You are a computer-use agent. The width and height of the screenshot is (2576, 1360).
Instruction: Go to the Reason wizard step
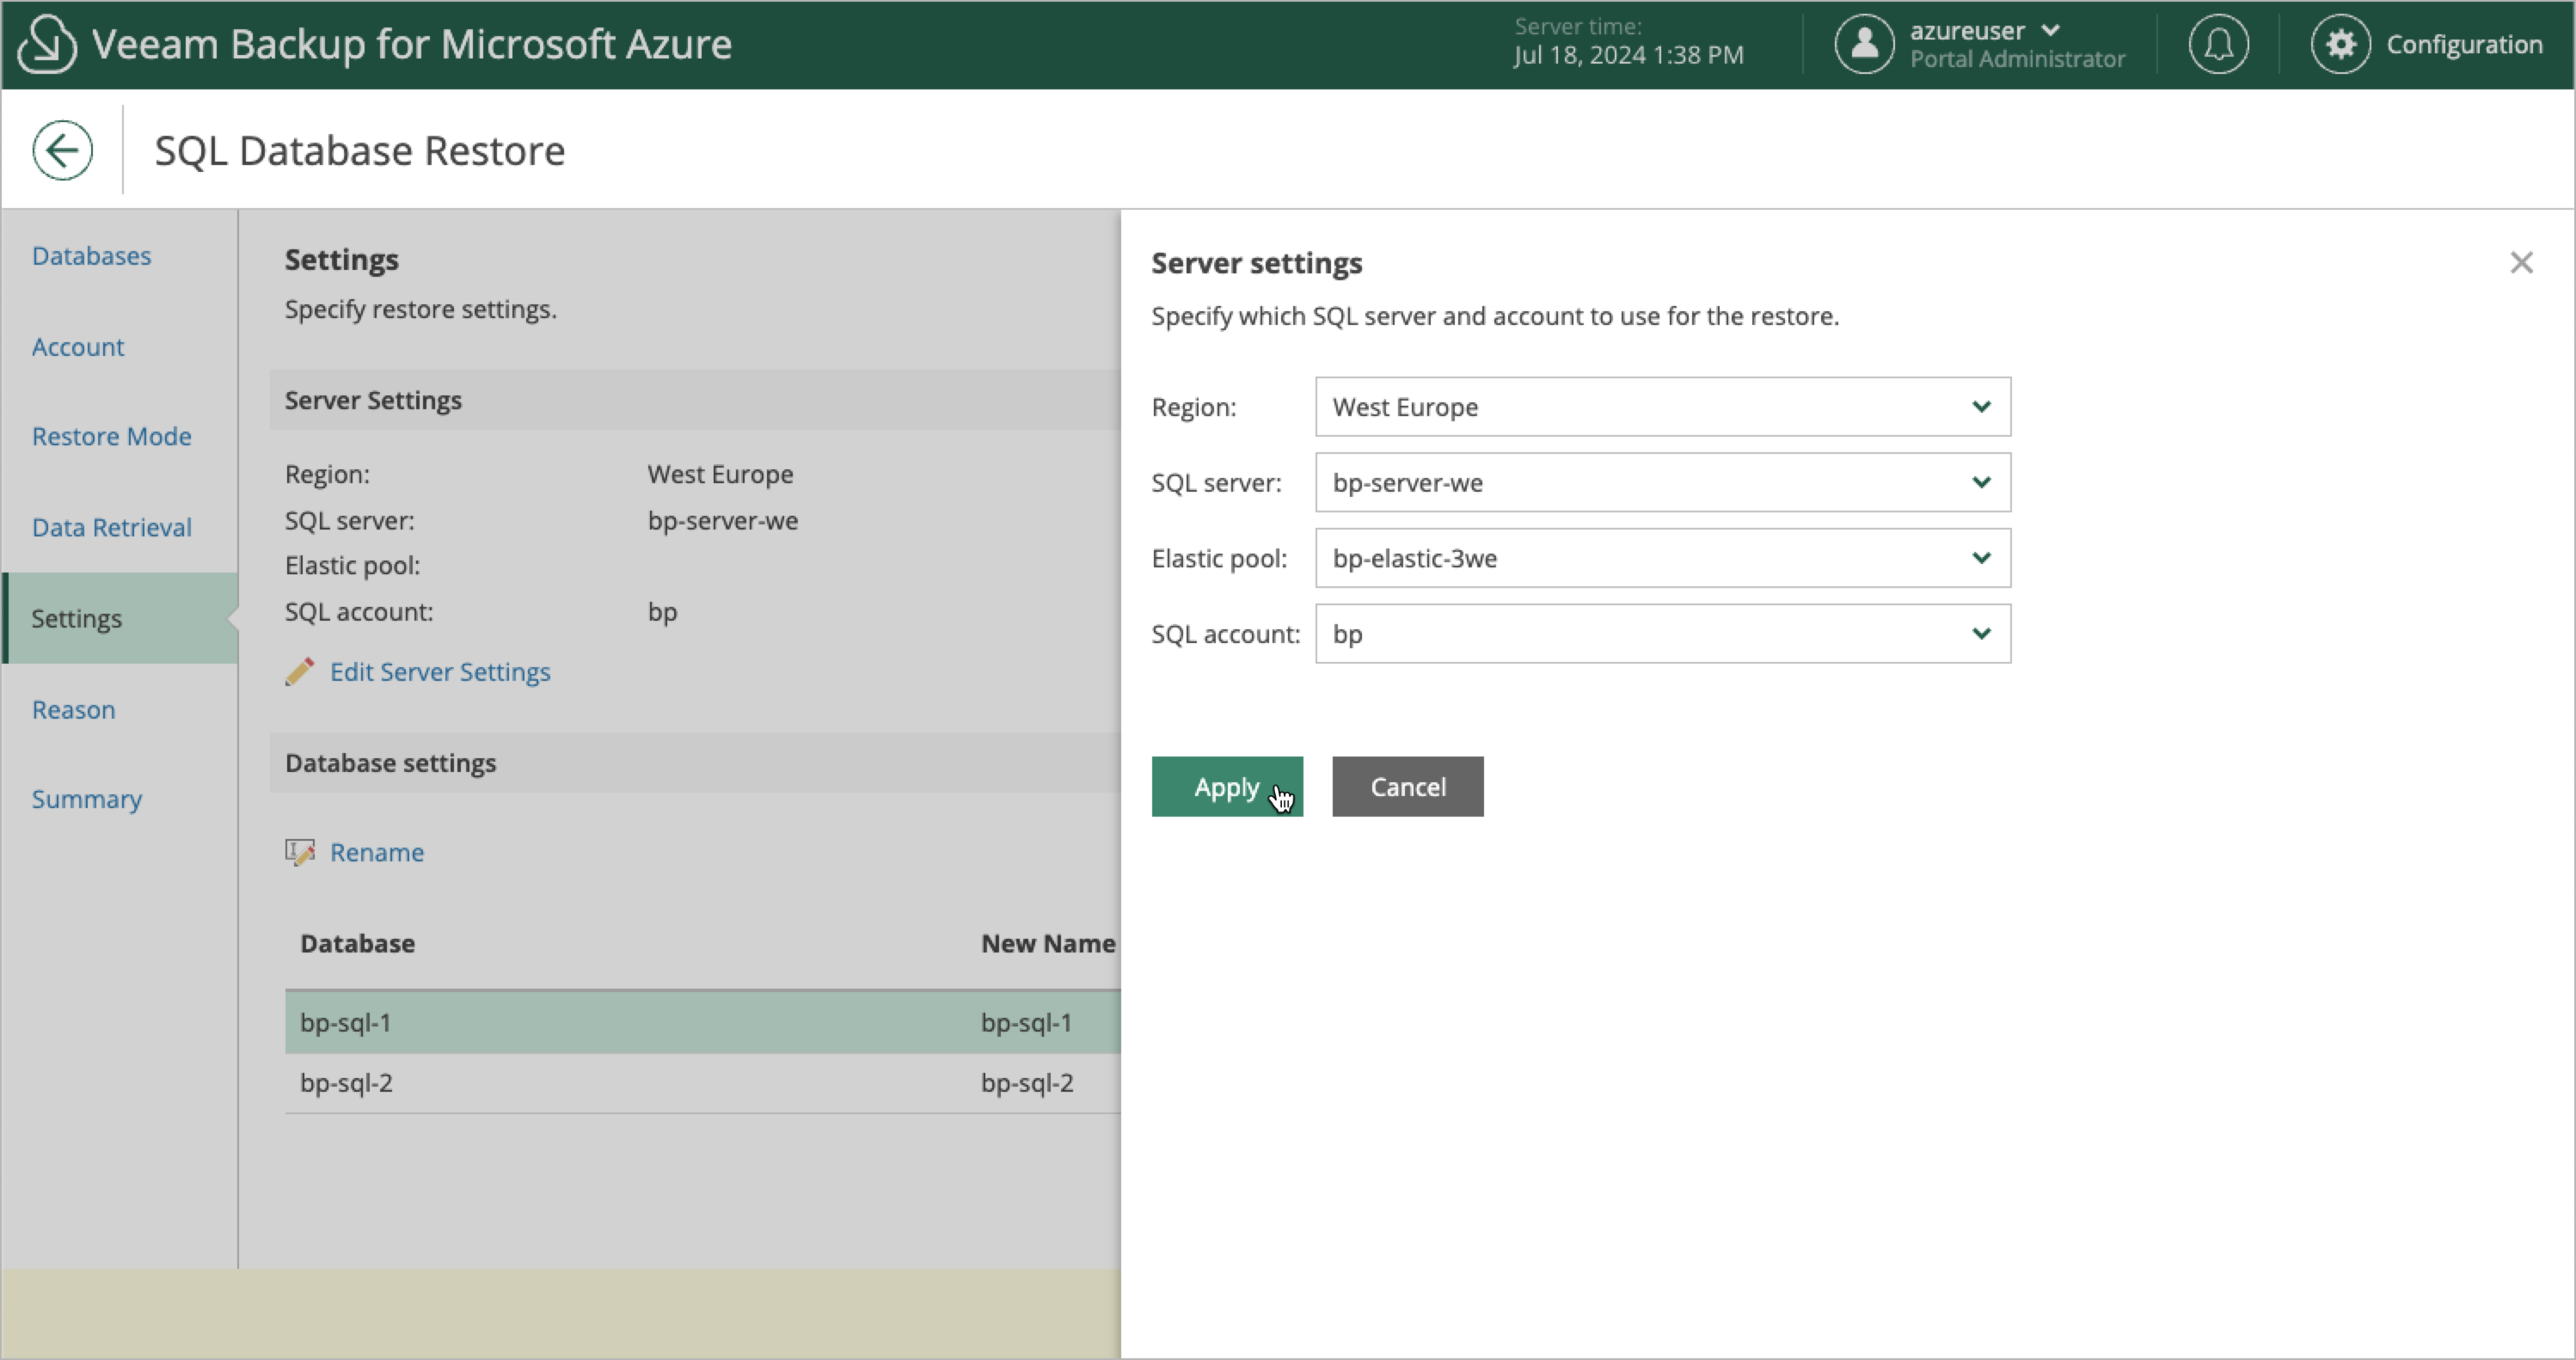(x=73, y=710)
